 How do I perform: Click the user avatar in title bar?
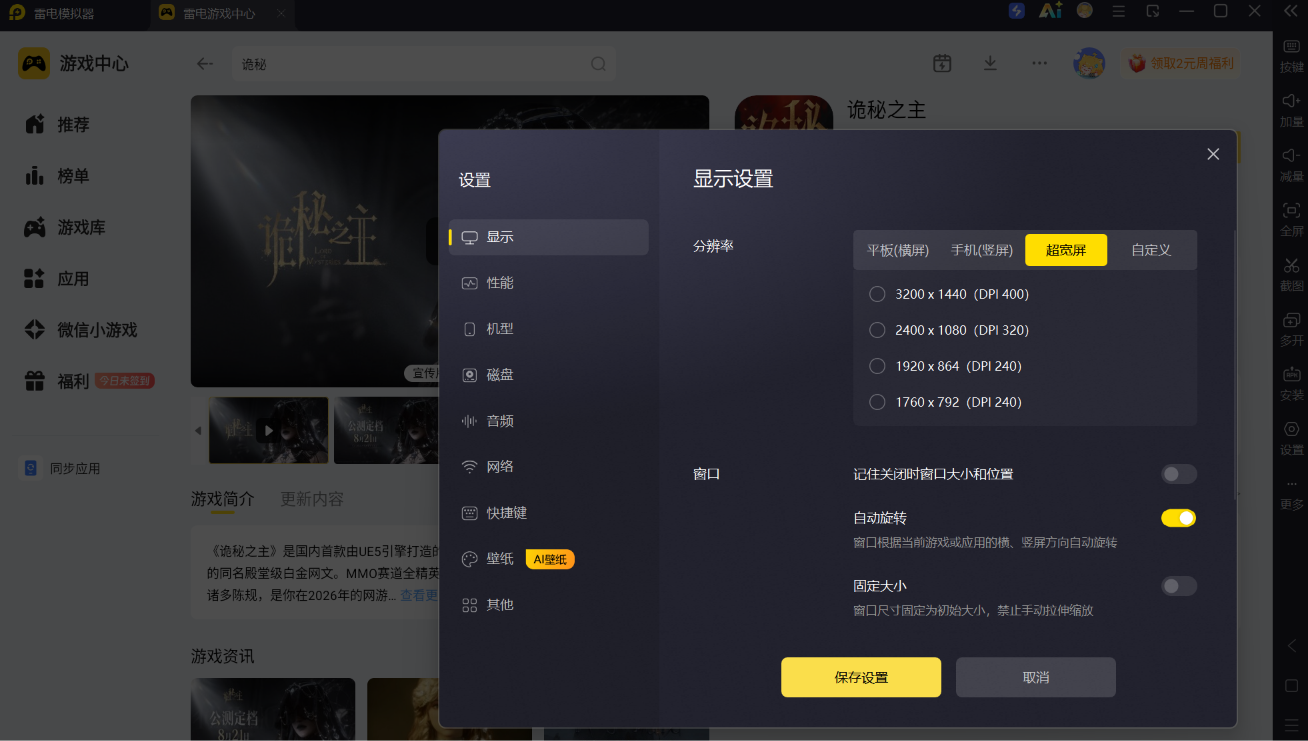1085,11
